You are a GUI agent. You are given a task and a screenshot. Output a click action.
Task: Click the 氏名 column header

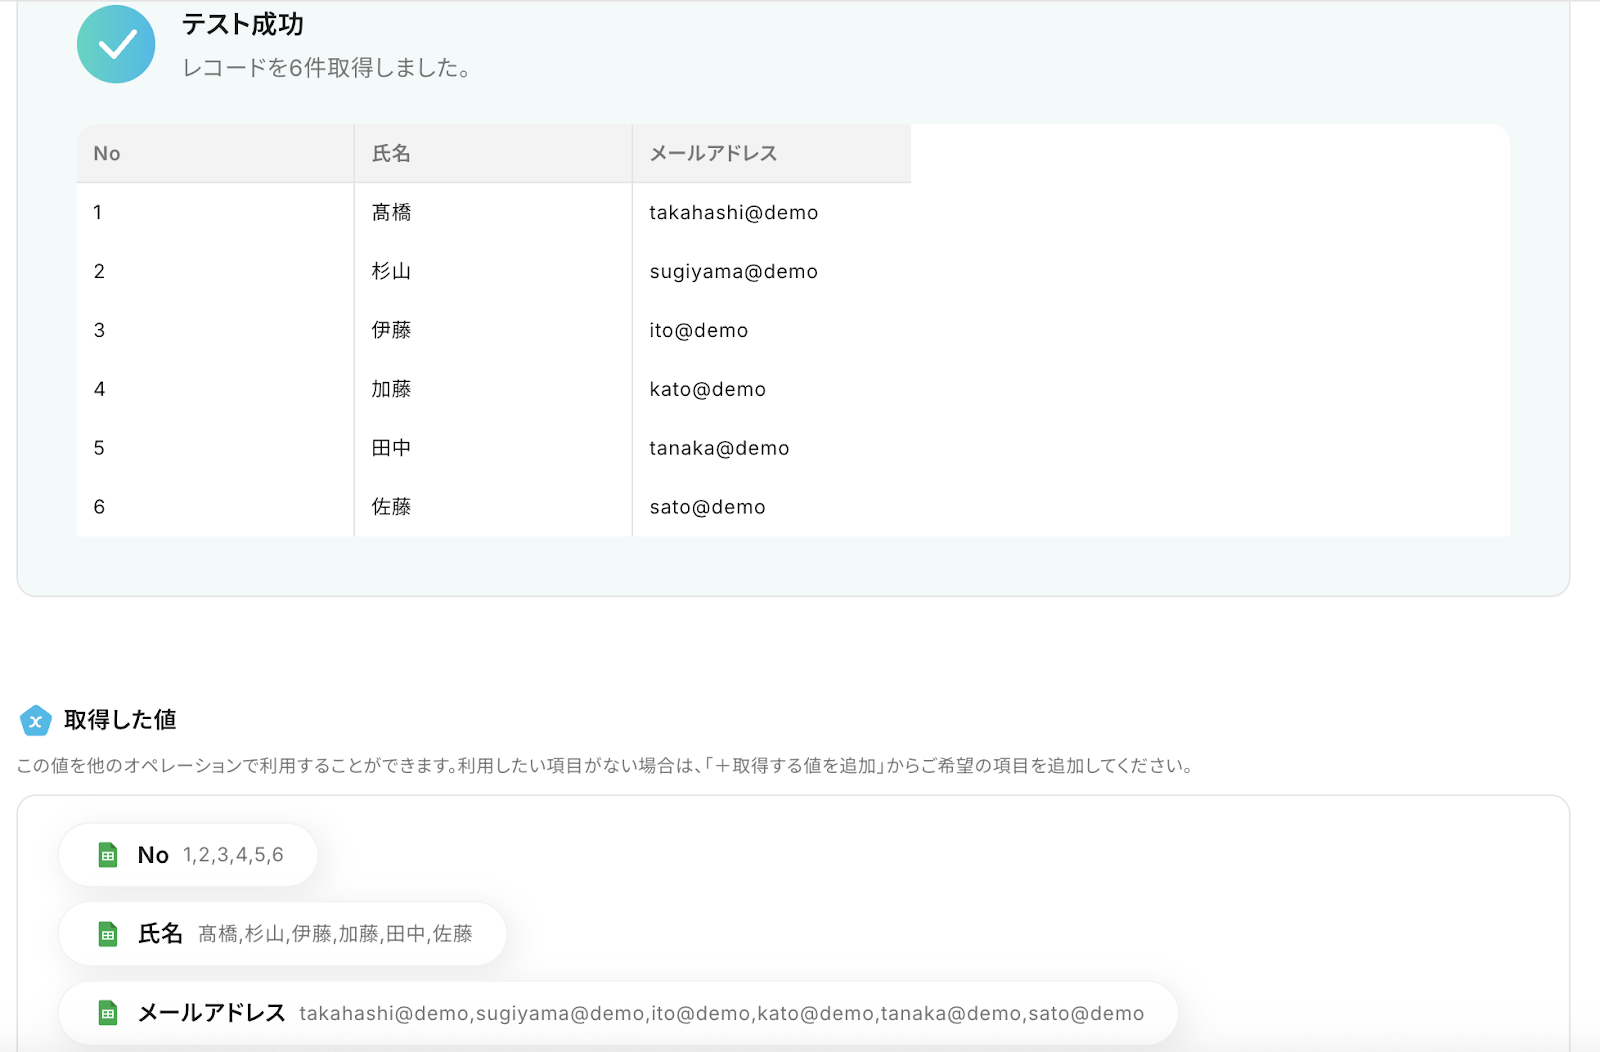point(391,153)
